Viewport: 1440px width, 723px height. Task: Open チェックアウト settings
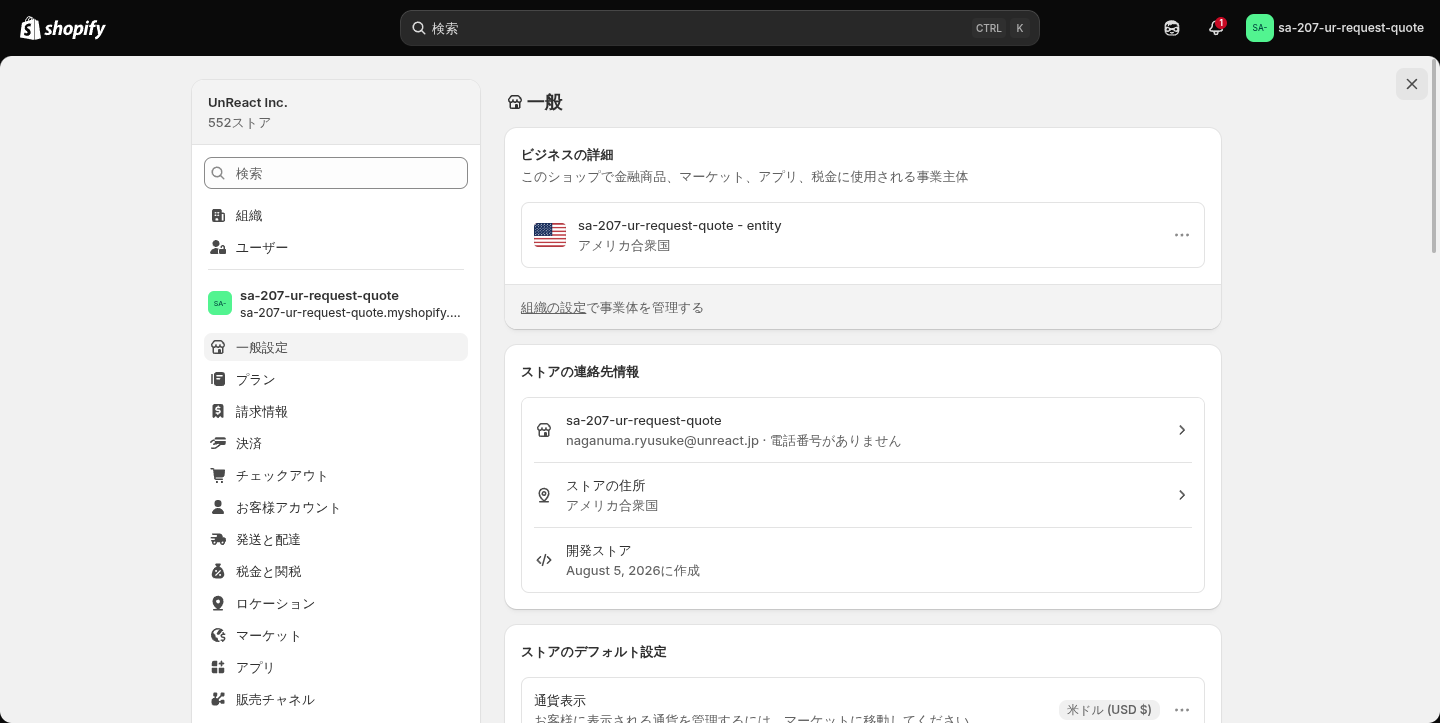(336, 475)
